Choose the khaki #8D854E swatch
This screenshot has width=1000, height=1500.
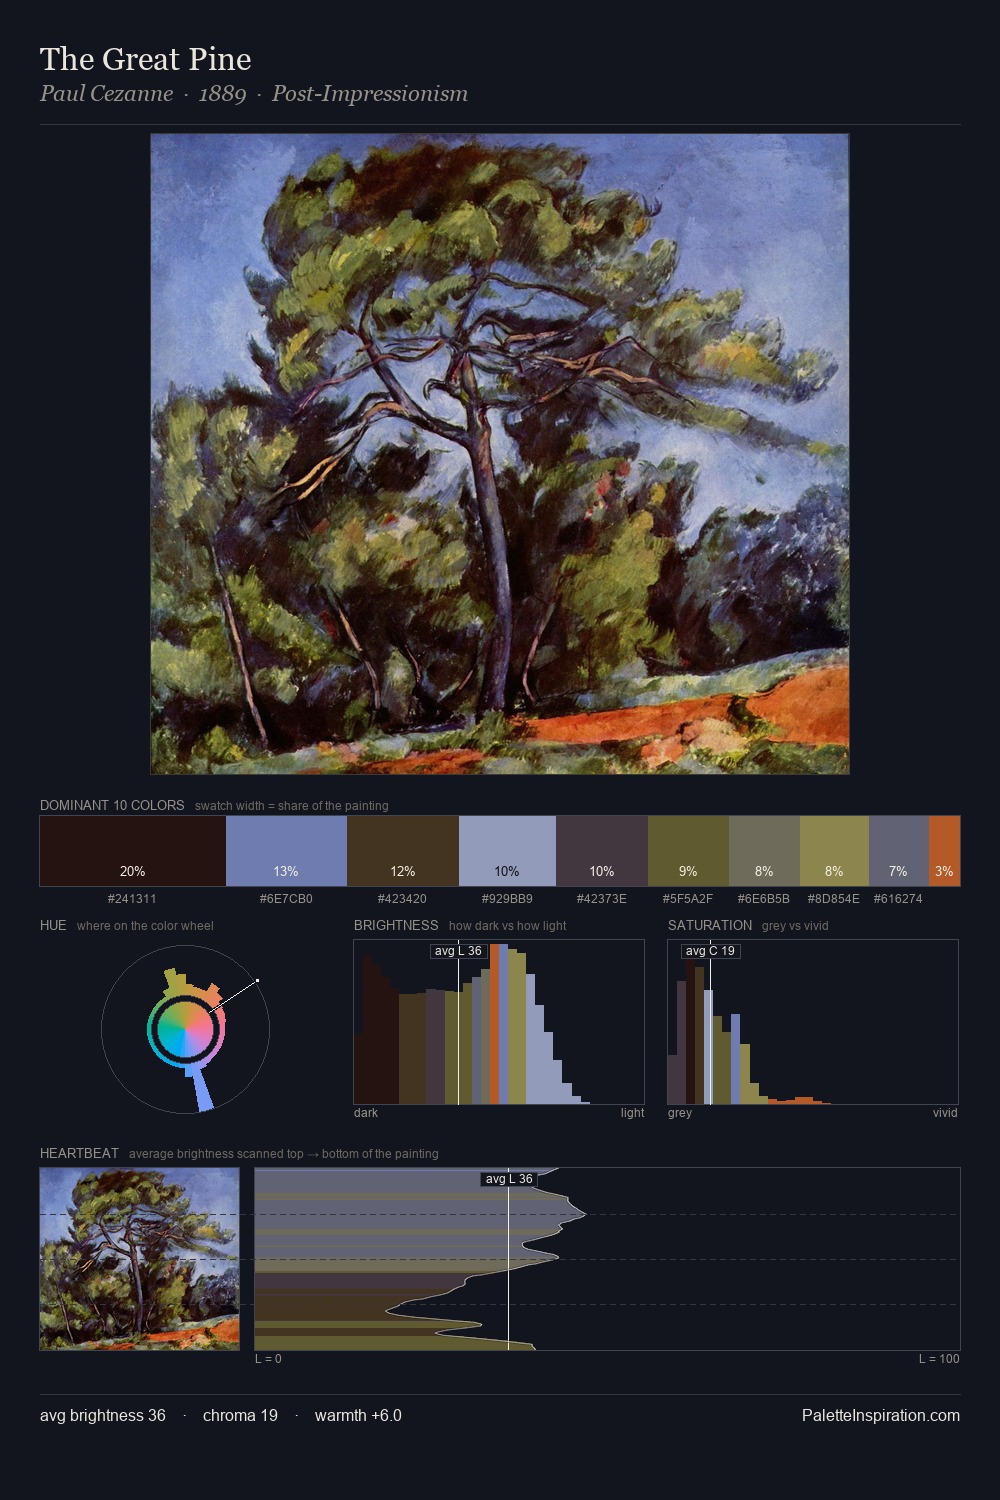[x=834, y=851]
